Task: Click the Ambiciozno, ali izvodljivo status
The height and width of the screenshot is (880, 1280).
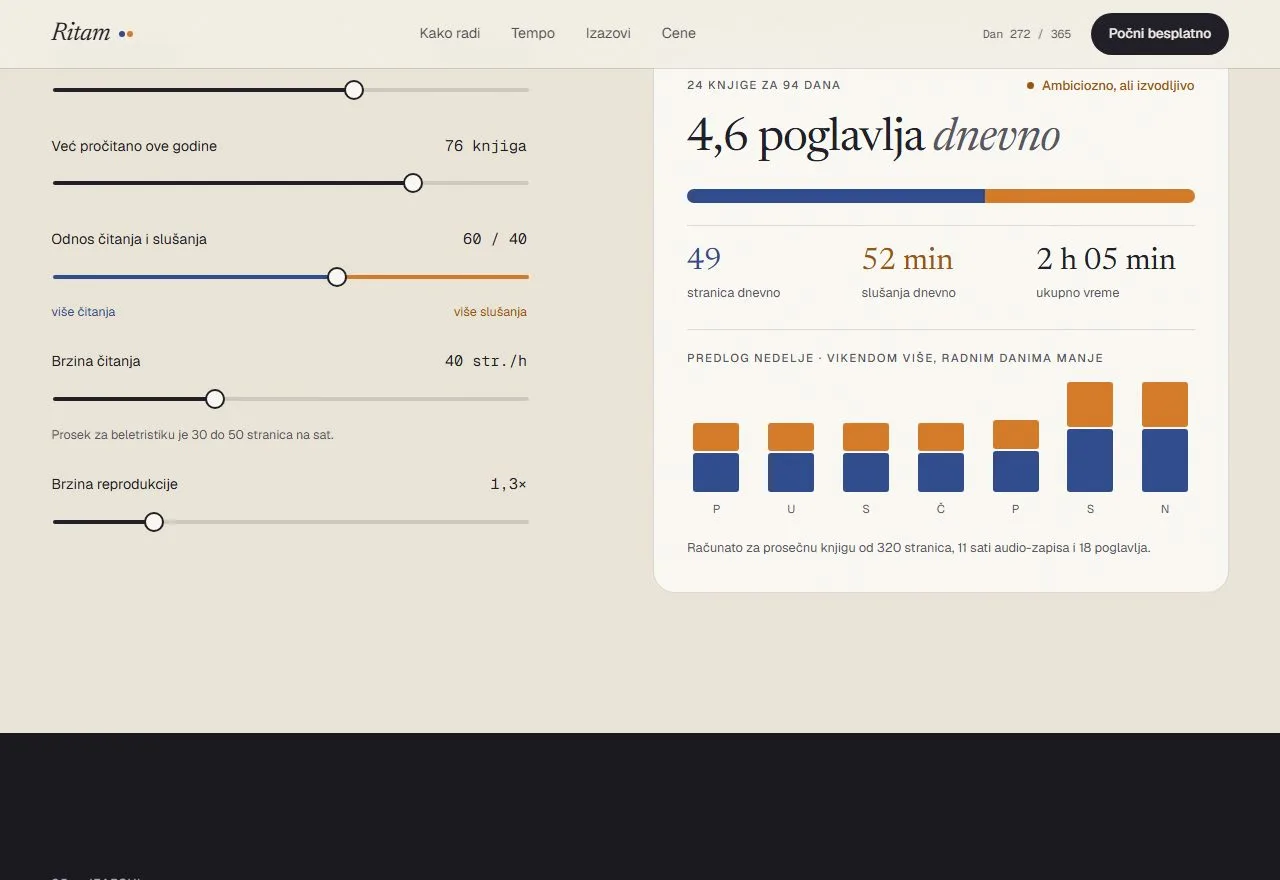Action: click(1110, 86)
